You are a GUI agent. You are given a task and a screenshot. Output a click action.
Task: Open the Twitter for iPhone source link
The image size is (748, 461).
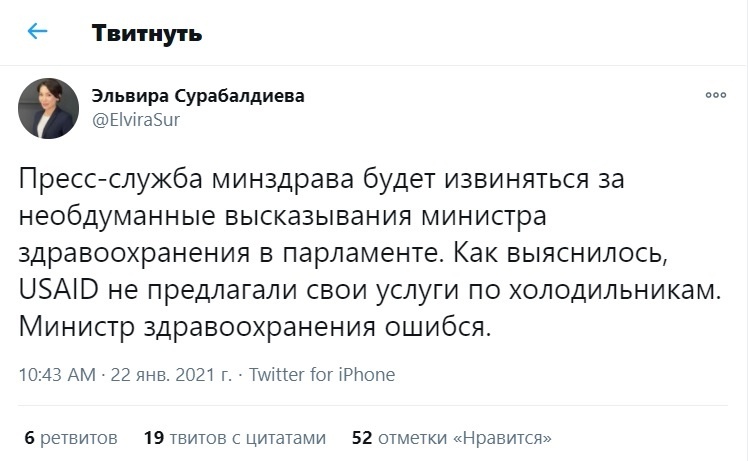322,375
